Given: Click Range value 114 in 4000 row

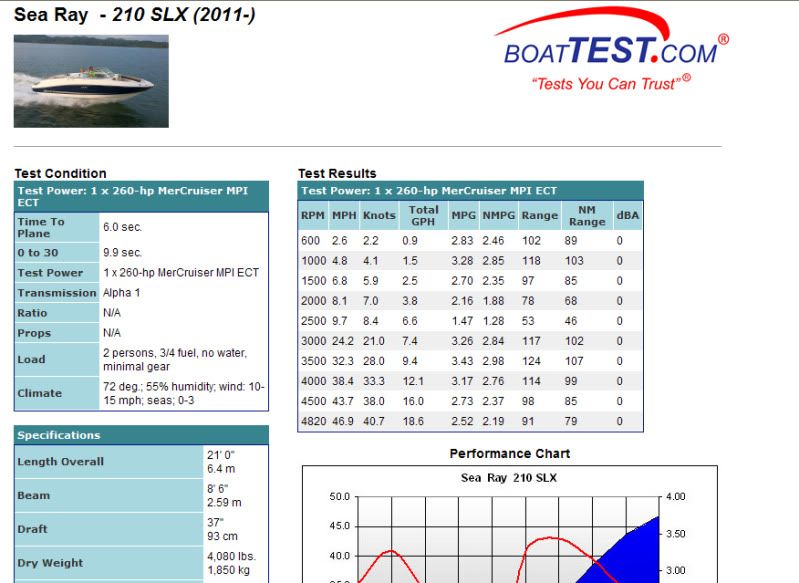Looking at the screenshot, I should pyautogui.click(x=531, y=381).
